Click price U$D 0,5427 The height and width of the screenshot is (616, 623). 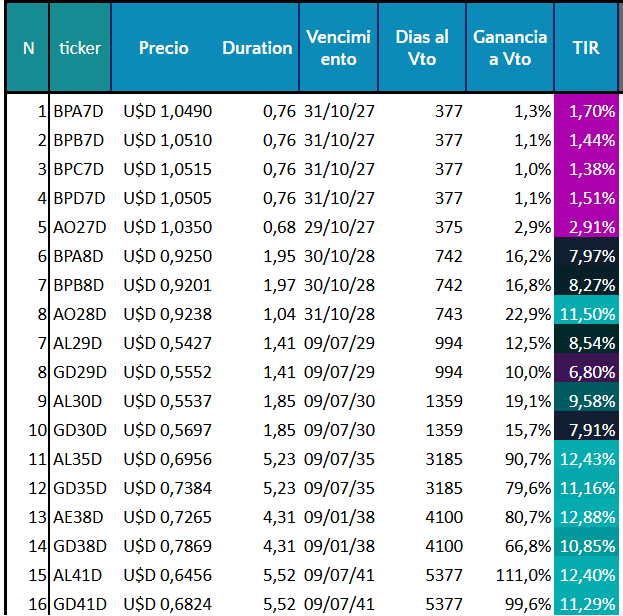pos(168,343)
